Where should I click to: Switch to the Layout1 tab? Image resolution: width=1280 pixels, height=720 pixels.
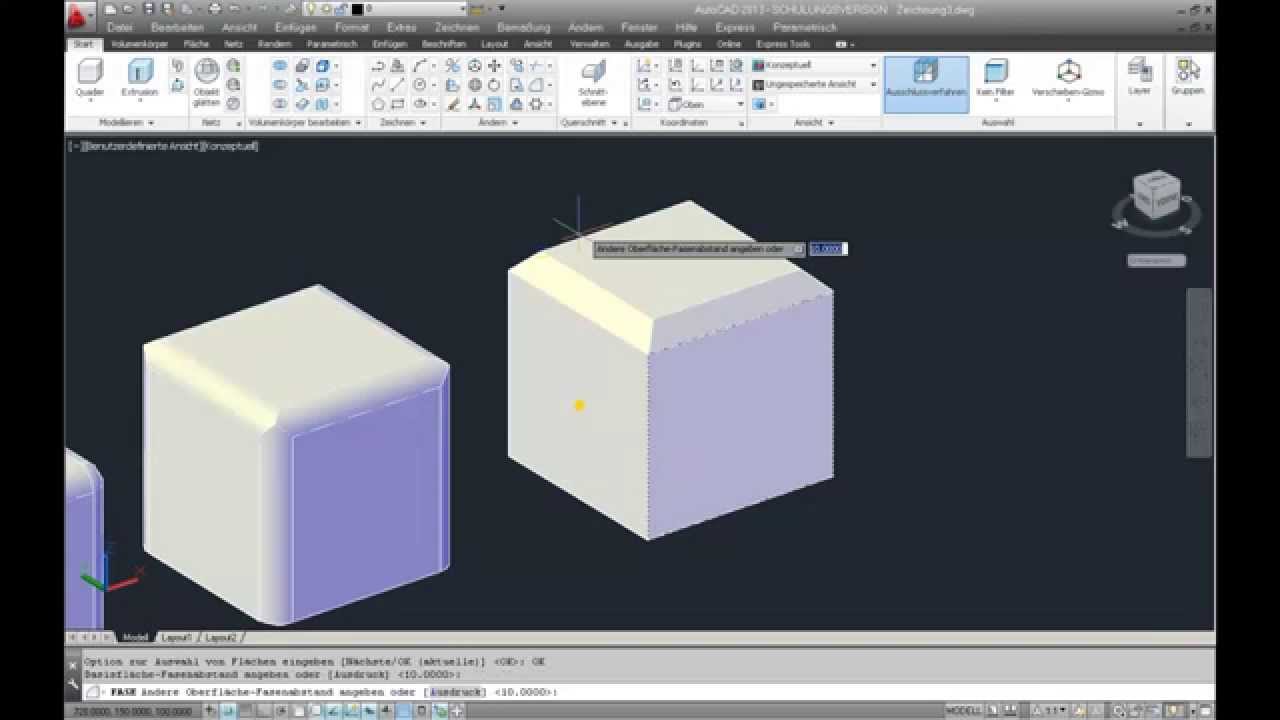(176, 637)
